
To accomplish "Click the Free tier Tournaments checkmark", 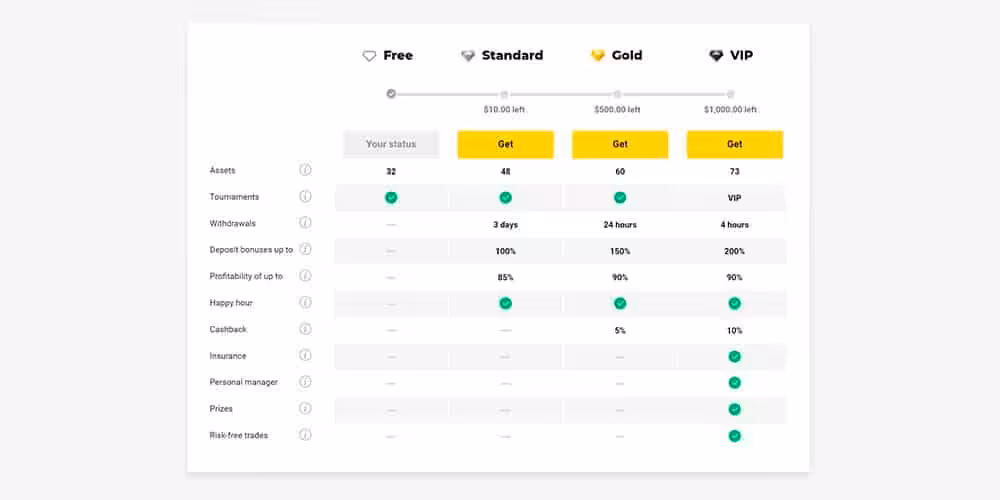I will coord(391,197).
